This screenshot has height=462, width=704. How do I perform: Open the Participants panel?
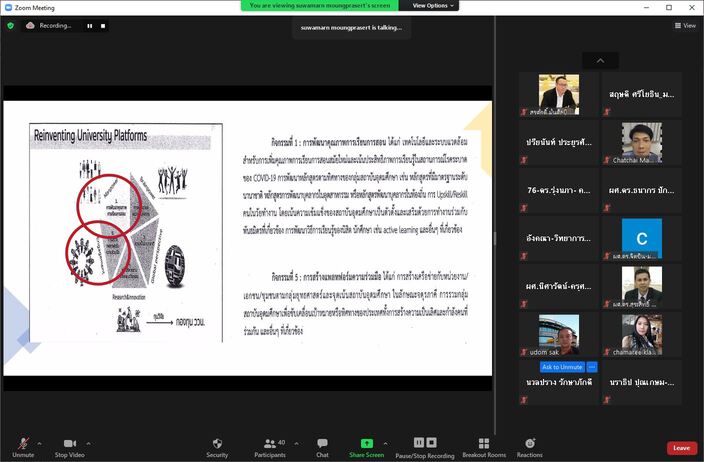tap(270, 448)
